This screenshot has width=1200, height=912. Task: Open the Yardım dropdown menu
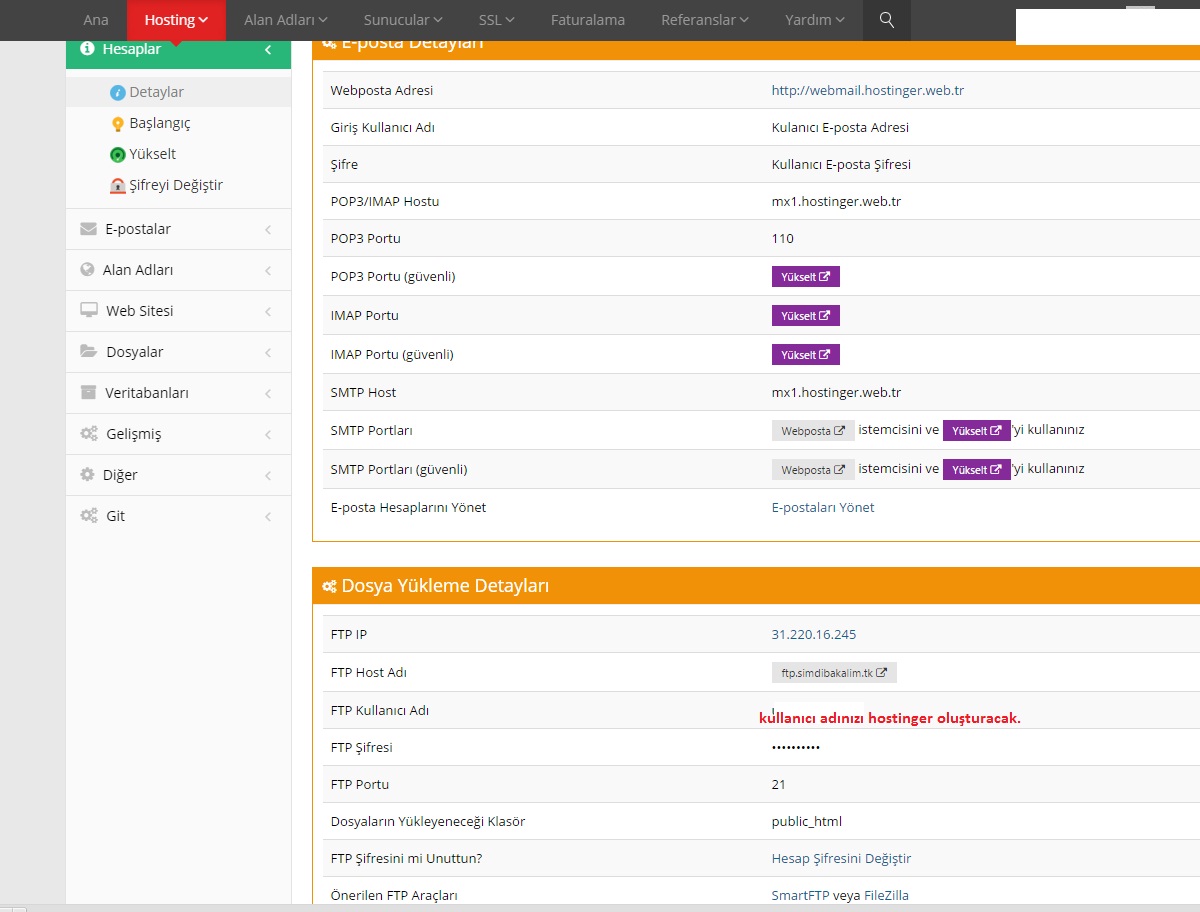tap(812, 20)
